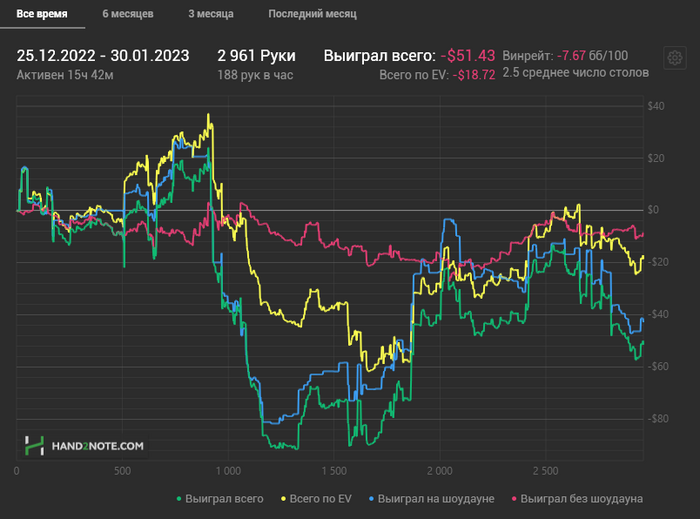Toggle the Выиграл всего series in legend
Viewport: 700px width, 519px height.
pyautogui.click(x=224, y=499)
